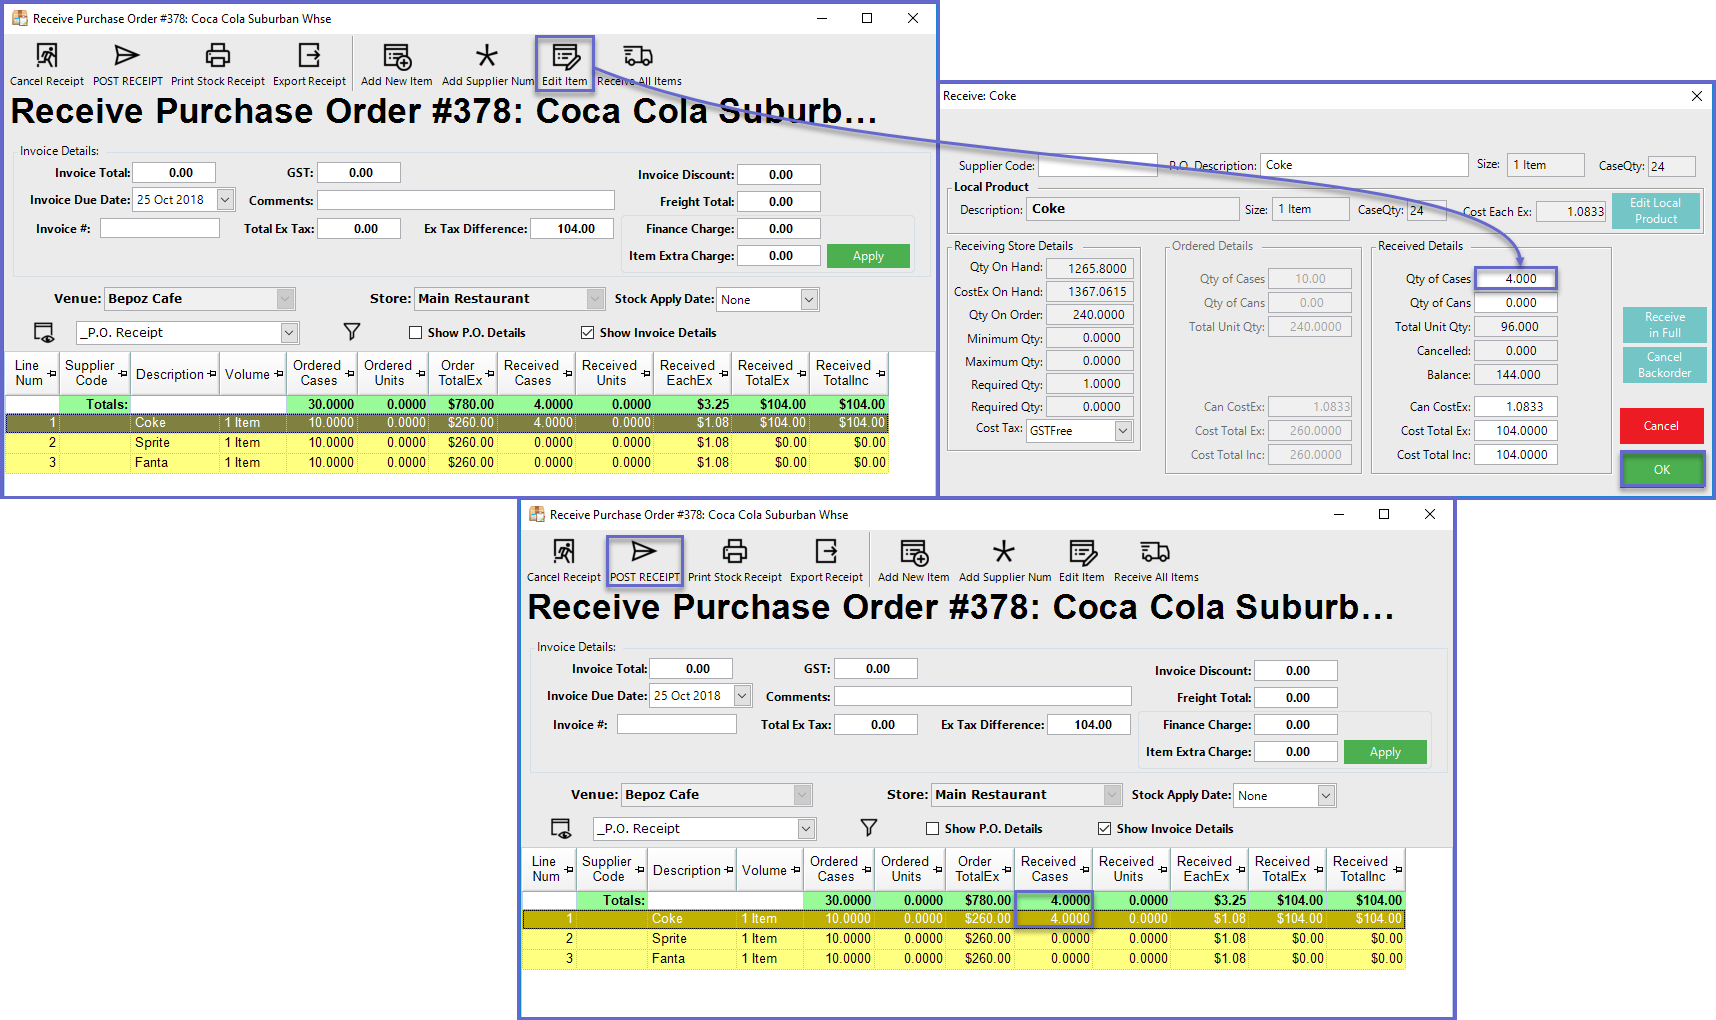Screen dimensions: 1716x1020
Task: Click Supplier Code field in Receive dialog
Action: (x=1098, y=165)
